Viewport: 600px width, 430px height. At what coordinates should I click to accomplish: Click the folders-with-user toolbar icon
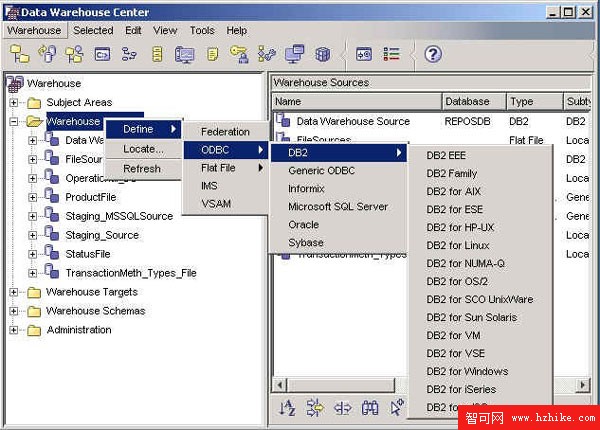click(74, 54)
